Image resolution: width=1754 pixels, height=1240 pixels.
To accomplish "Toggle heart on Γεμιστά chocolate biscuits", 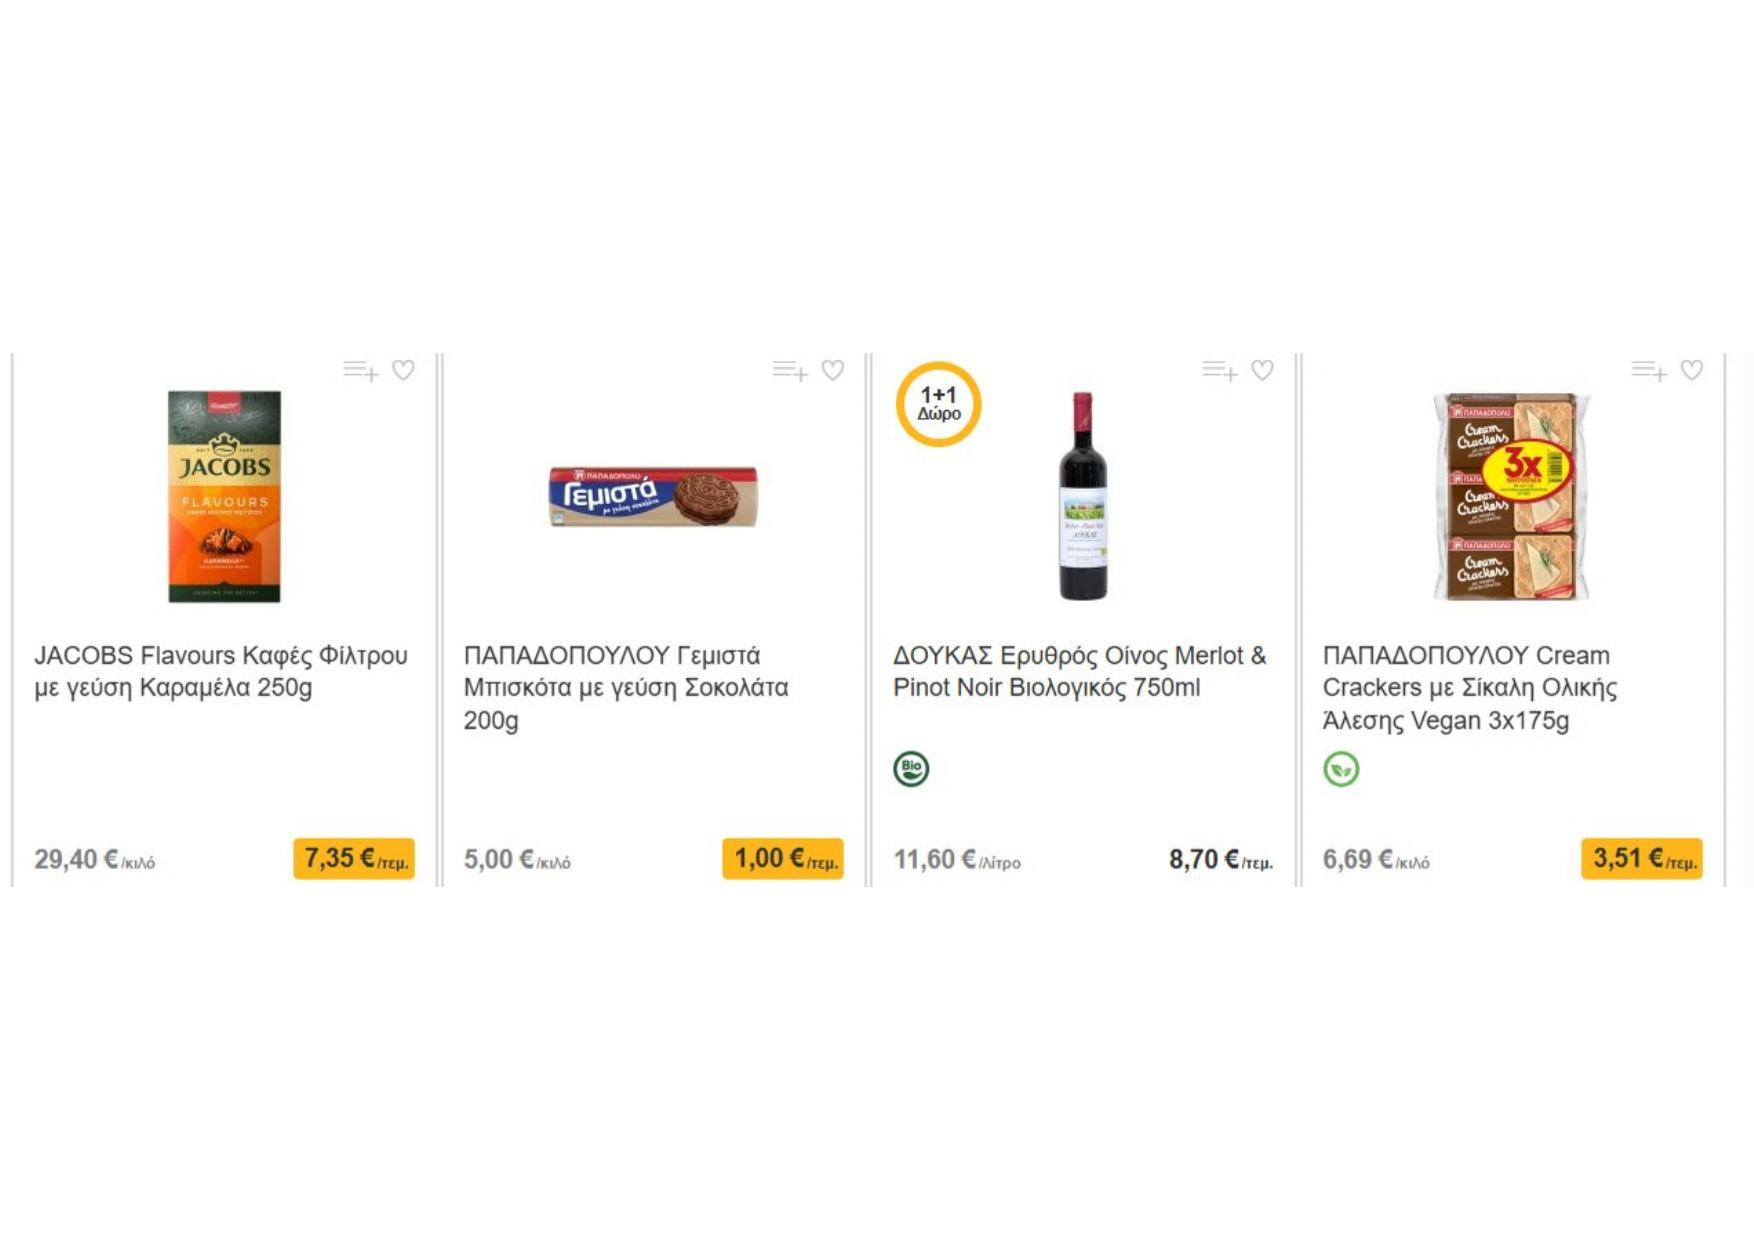I will click(x=833, y=371).
